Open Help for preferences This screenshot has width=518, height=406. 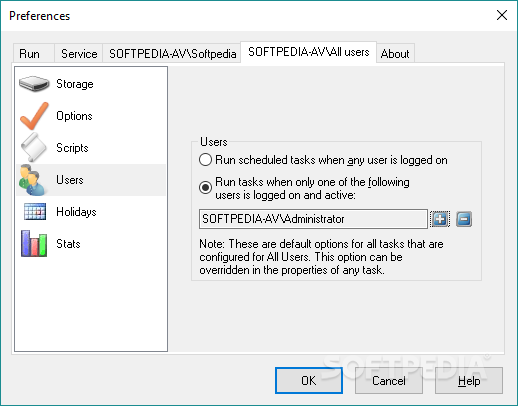click(x=469, y=380)
